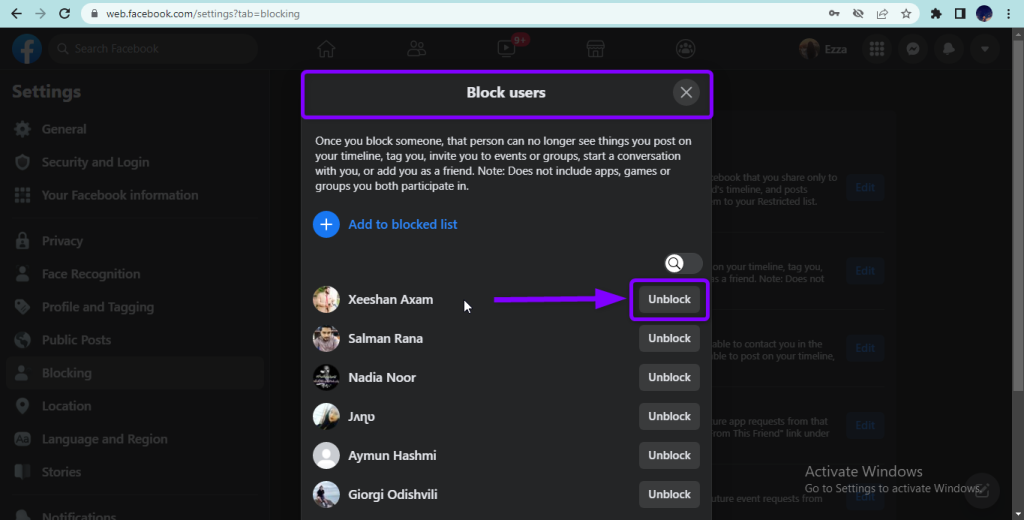Screen dimensions: 1024x520
Task: Open the Facebook Home icon
Action: [x=326, y=49]
